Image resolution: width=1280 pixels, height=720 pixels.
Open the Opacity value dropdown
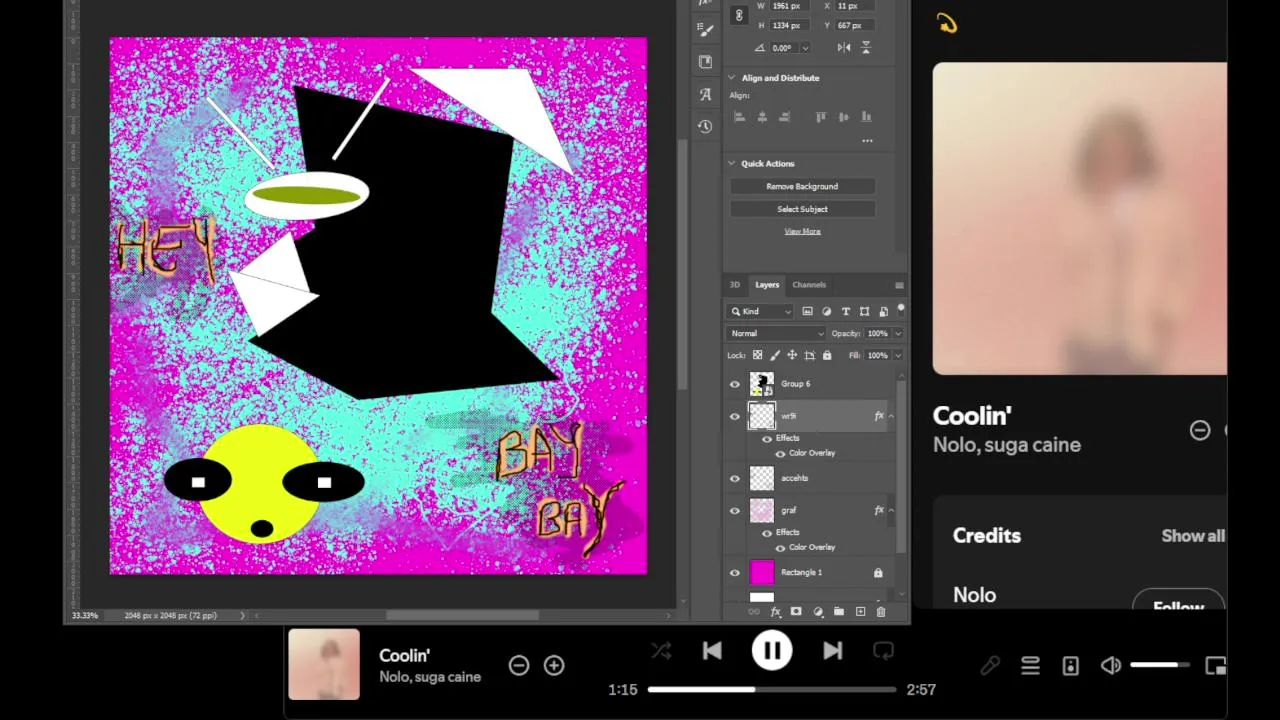[897, 333]
